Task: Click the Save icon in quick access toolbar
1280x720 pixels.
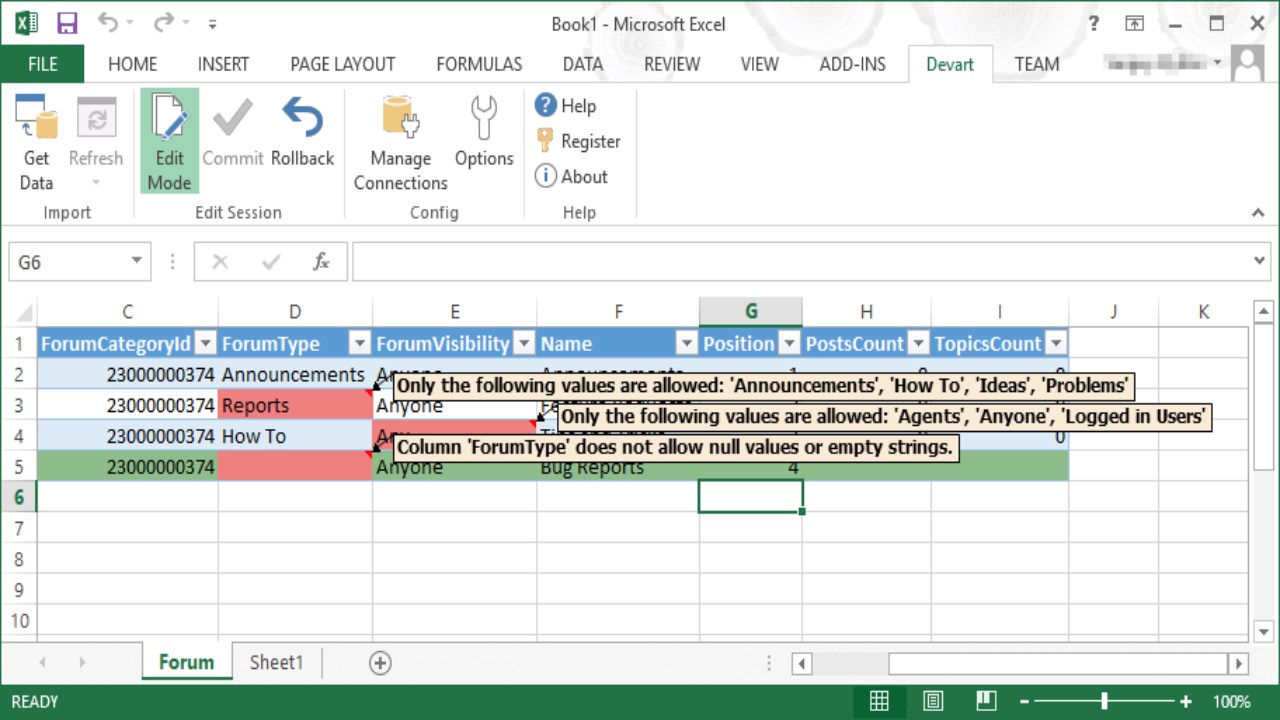Action: click(67, 23)
